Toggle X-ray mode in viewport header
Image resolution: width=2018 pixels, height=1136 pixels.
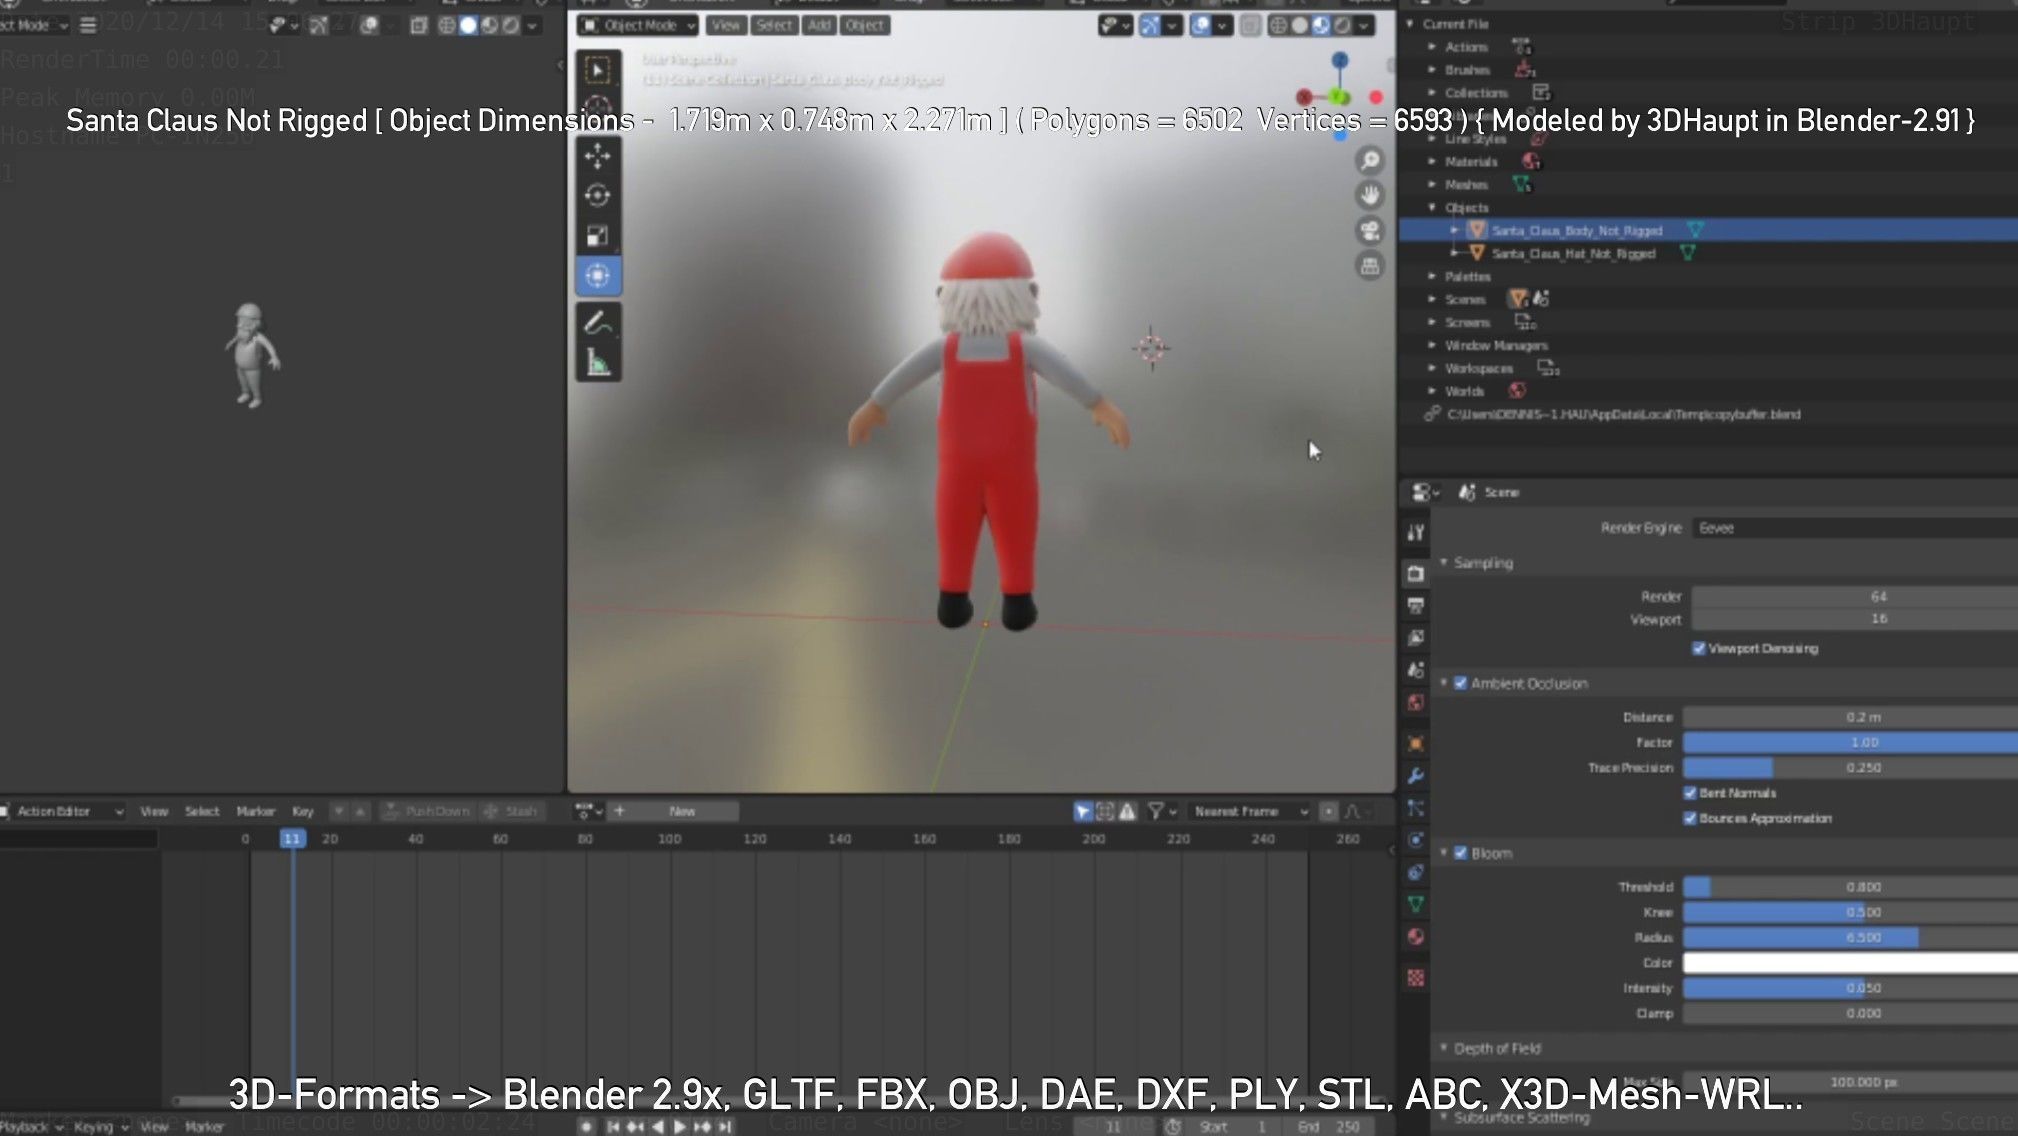(1250, 25)
